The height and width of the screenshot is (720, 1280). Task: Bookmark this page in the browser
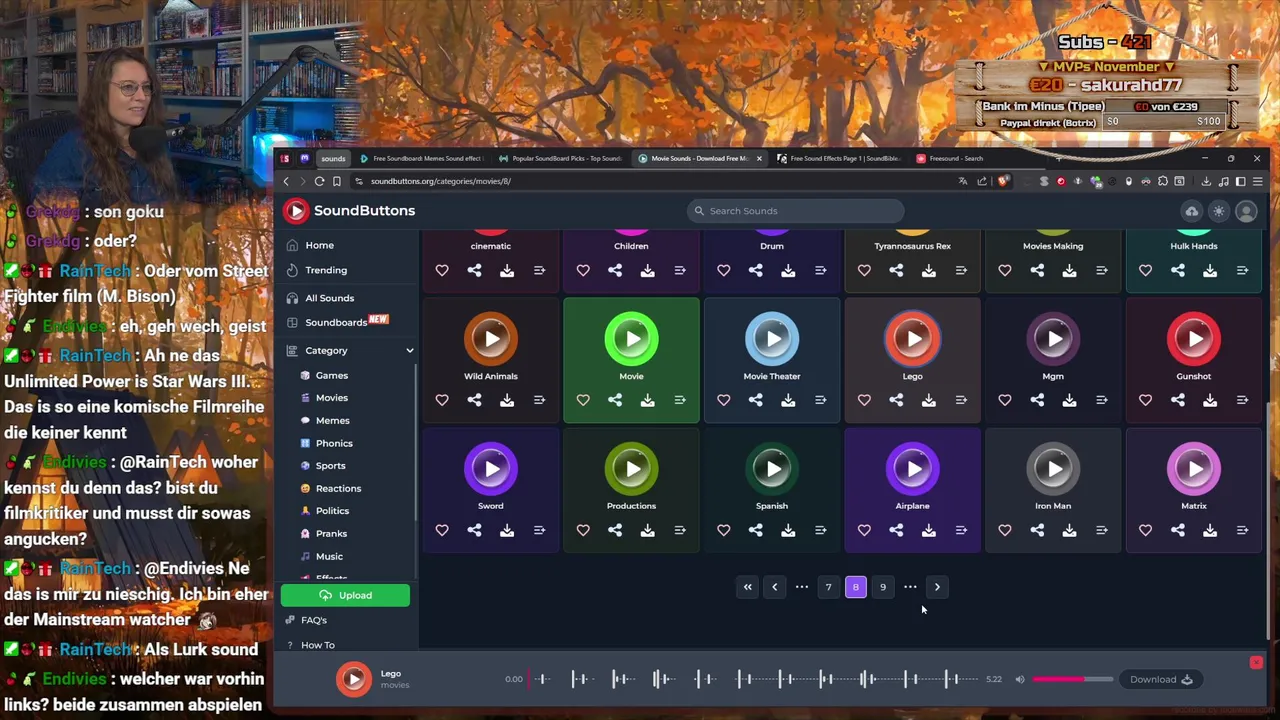337,181
